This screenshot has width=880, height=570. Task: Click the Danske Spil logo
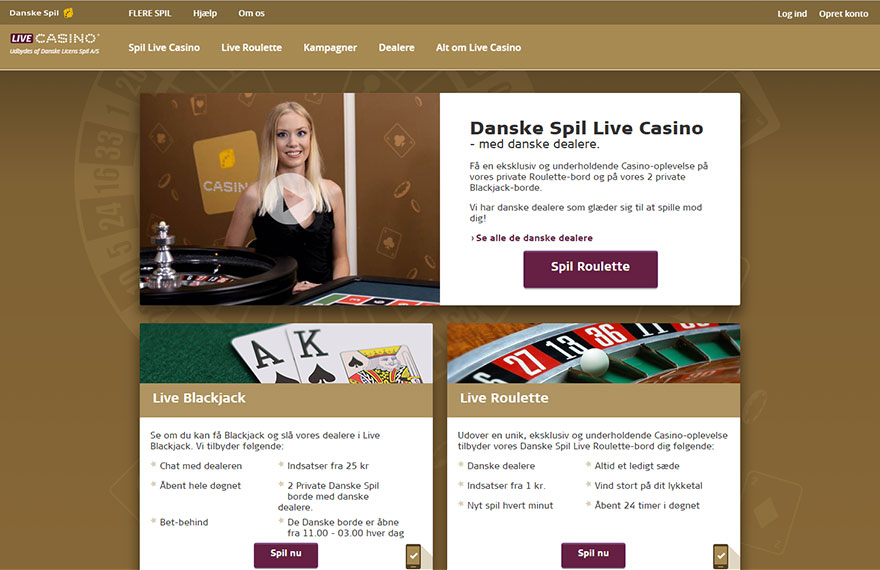(x=41, y=13)
